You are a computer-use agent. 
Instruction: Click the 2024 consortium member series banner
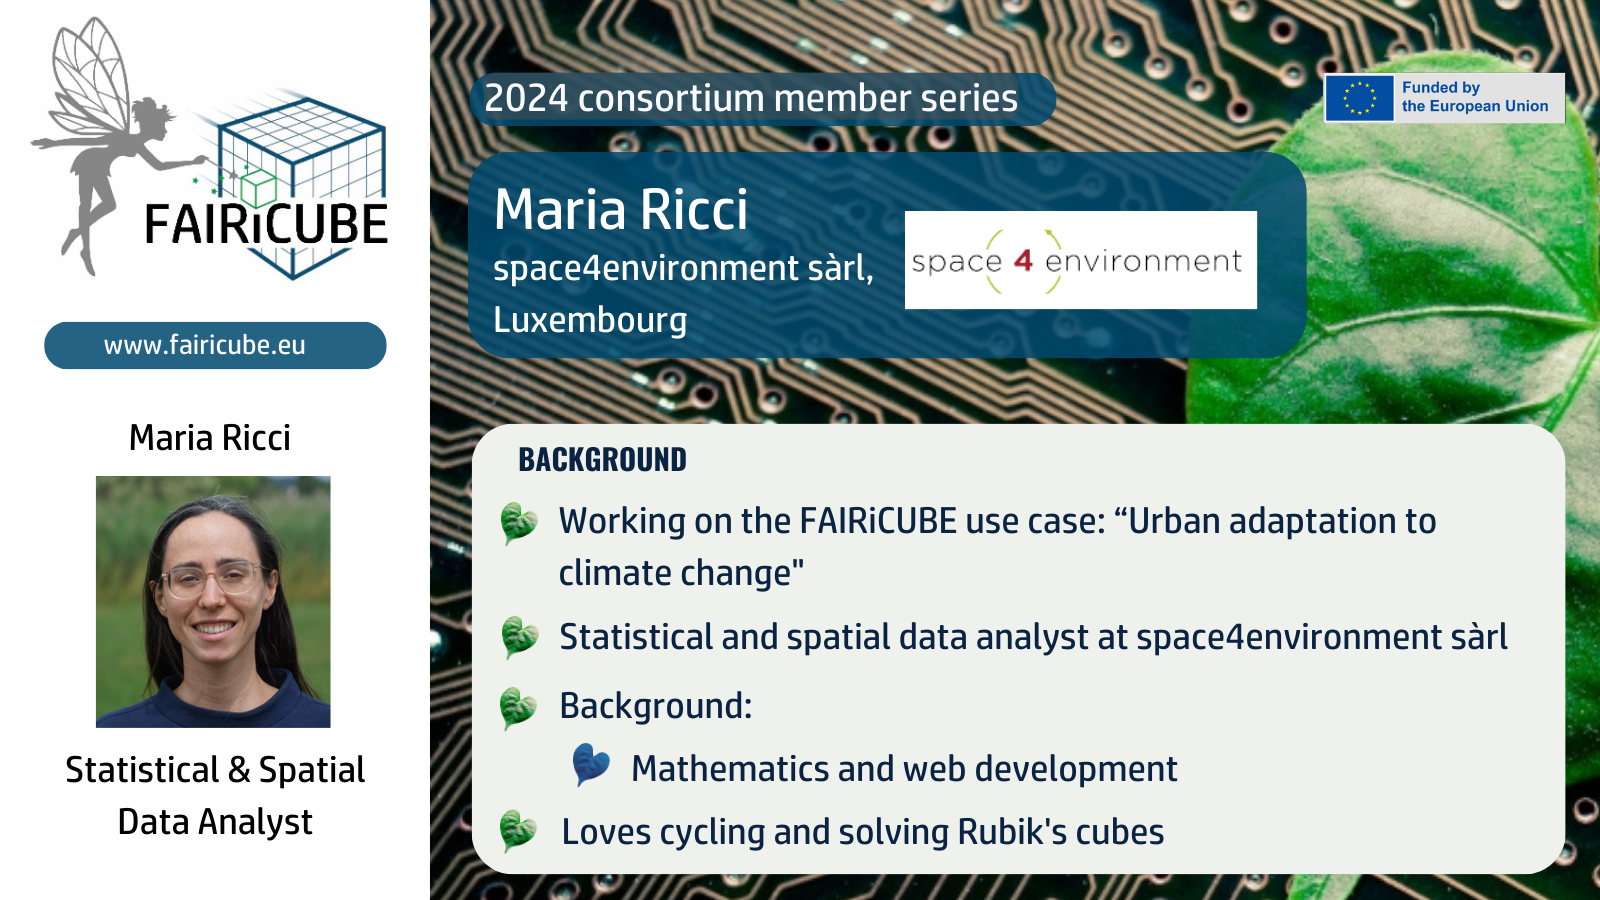tap(762, 99)
